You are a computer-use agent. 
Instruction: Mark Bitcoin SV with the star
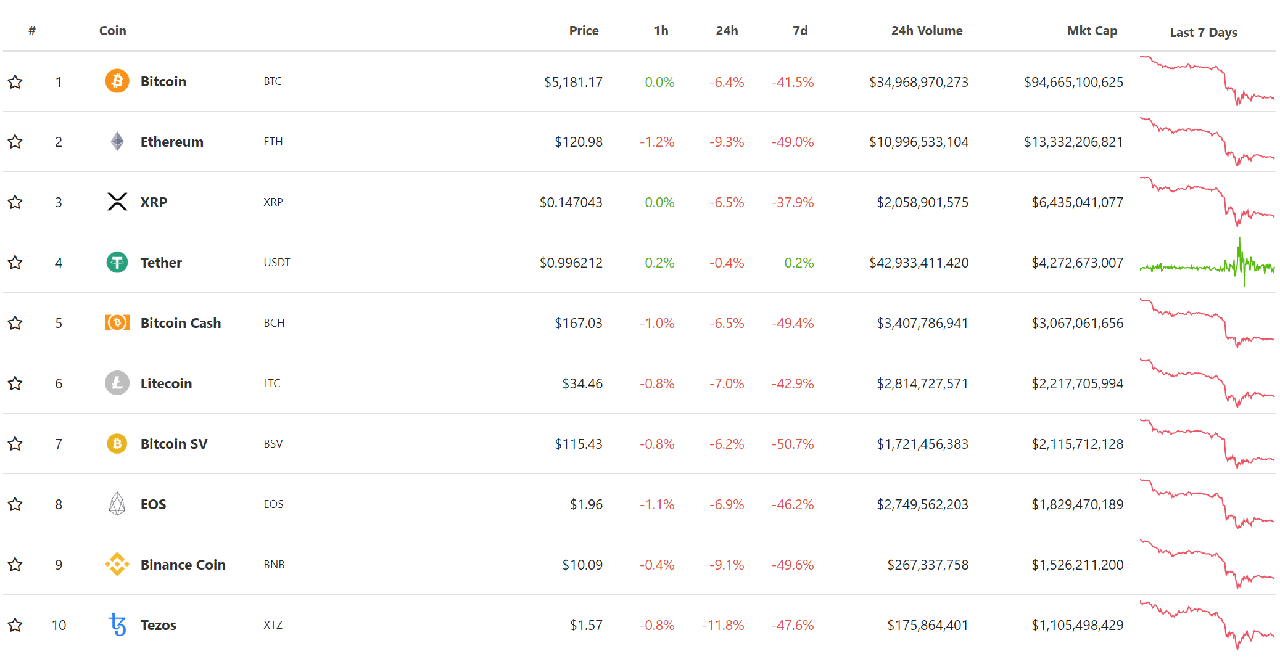[x=15, y=444]
